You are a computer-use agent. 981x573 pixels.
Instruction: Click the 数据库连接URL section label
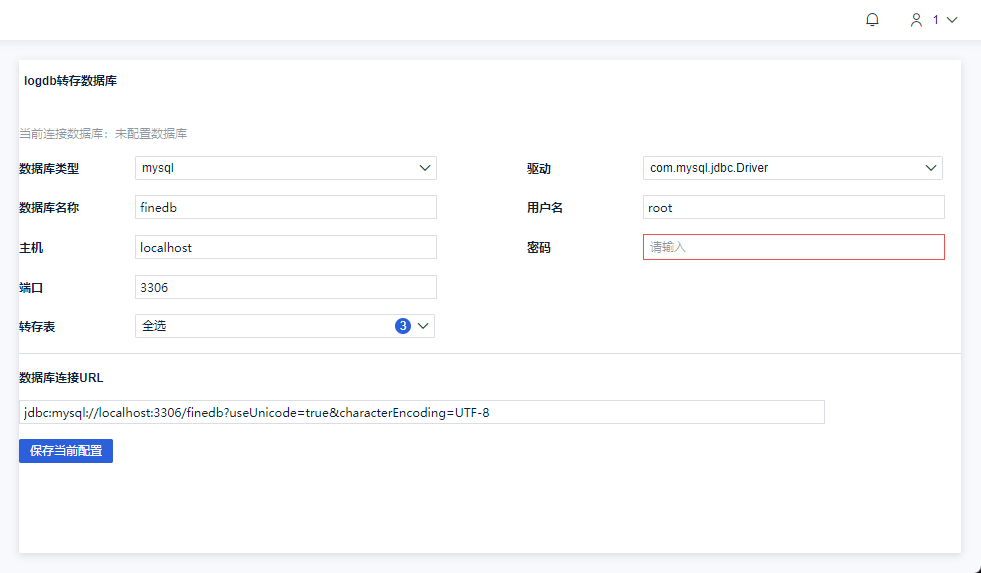pos(61,378)
